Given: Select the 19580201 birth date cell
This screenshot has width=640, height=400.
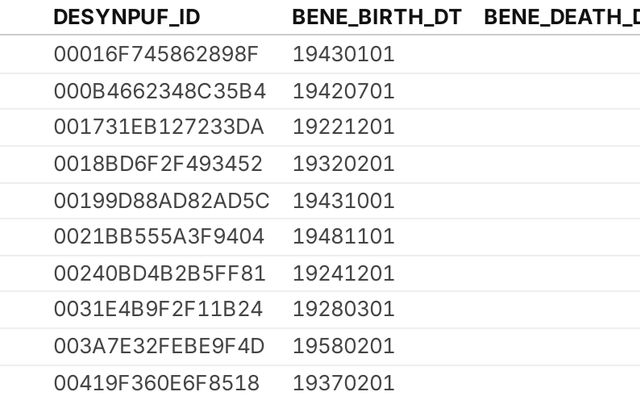Looking at the screenshot, I should [343, 346].
